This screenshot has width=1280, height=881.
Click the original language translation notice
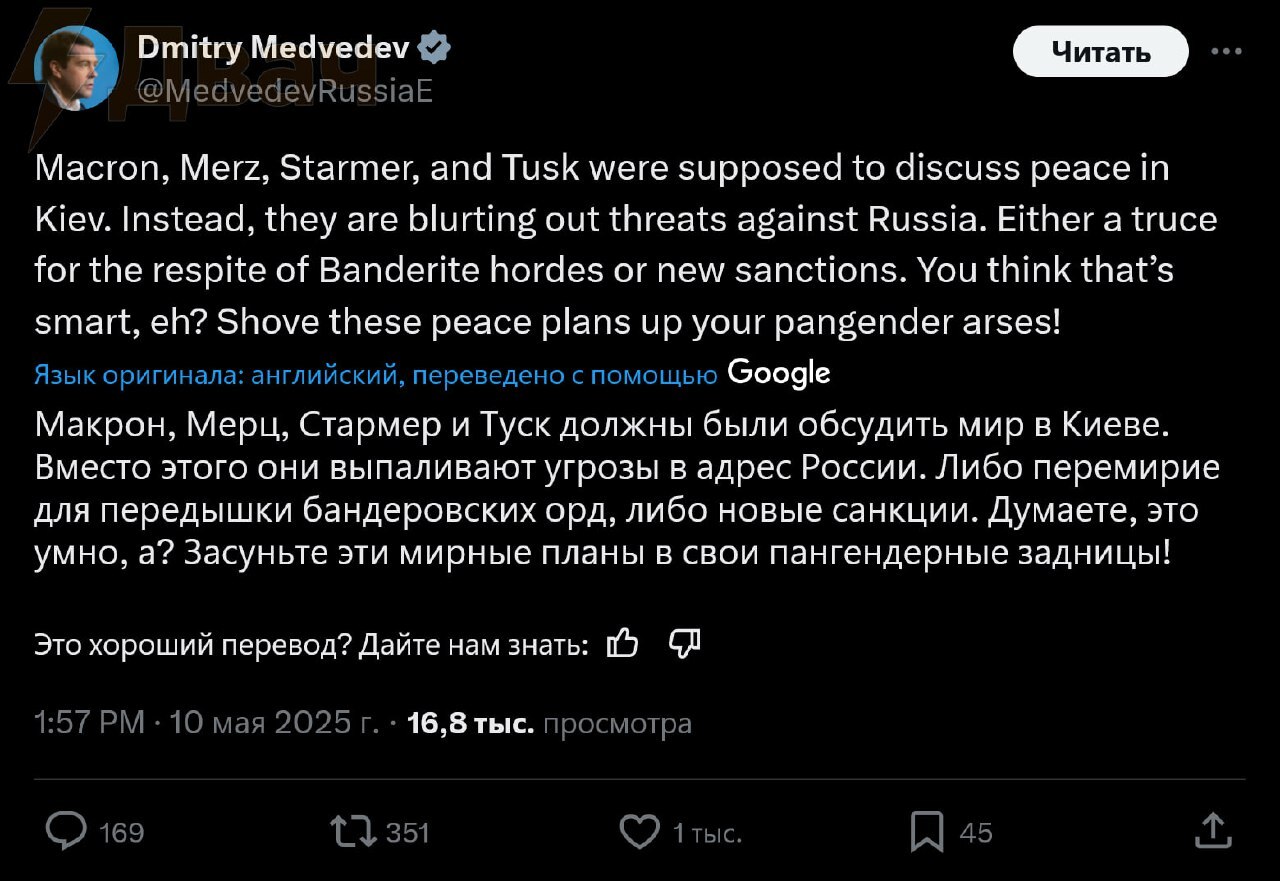coord(376,375)
